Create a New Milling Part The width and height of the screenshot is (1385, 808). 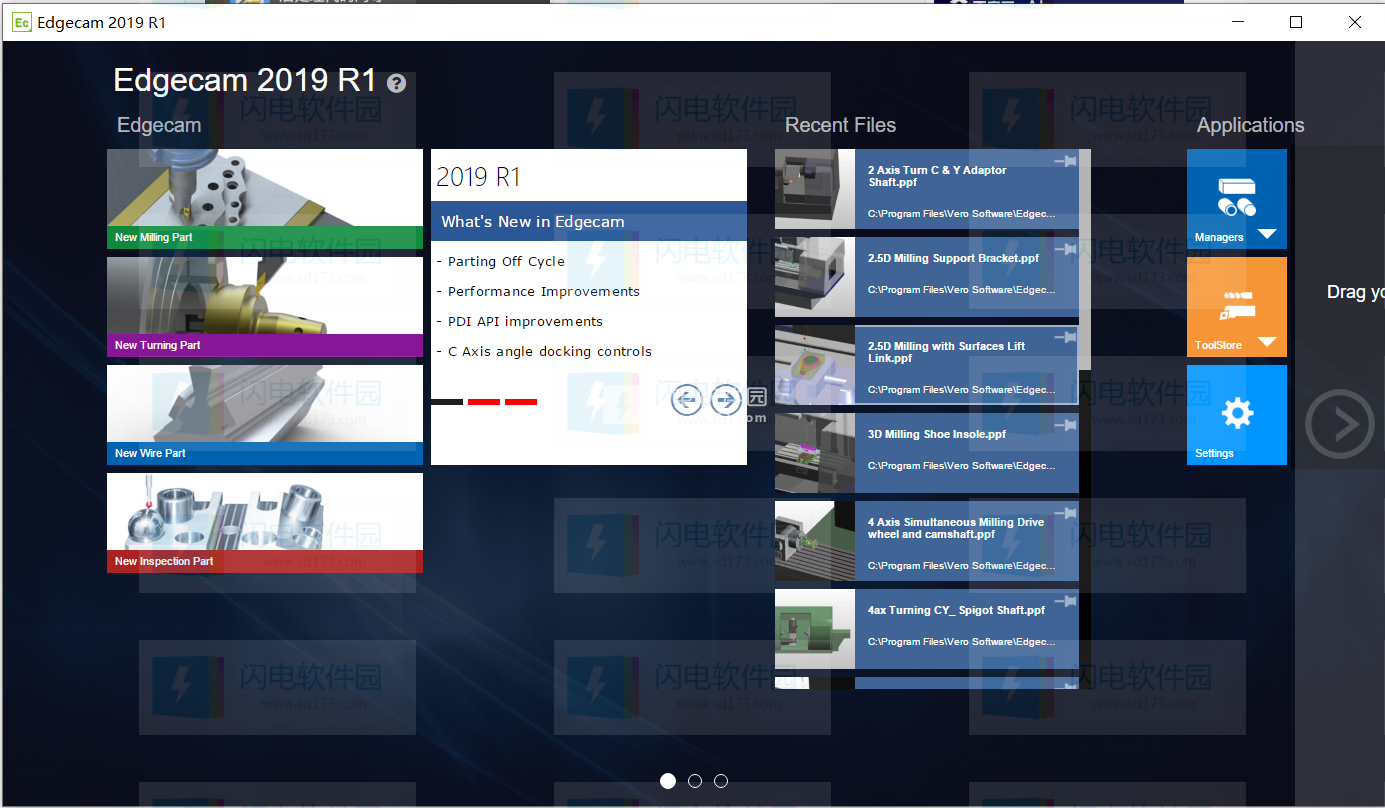[265, 198]
